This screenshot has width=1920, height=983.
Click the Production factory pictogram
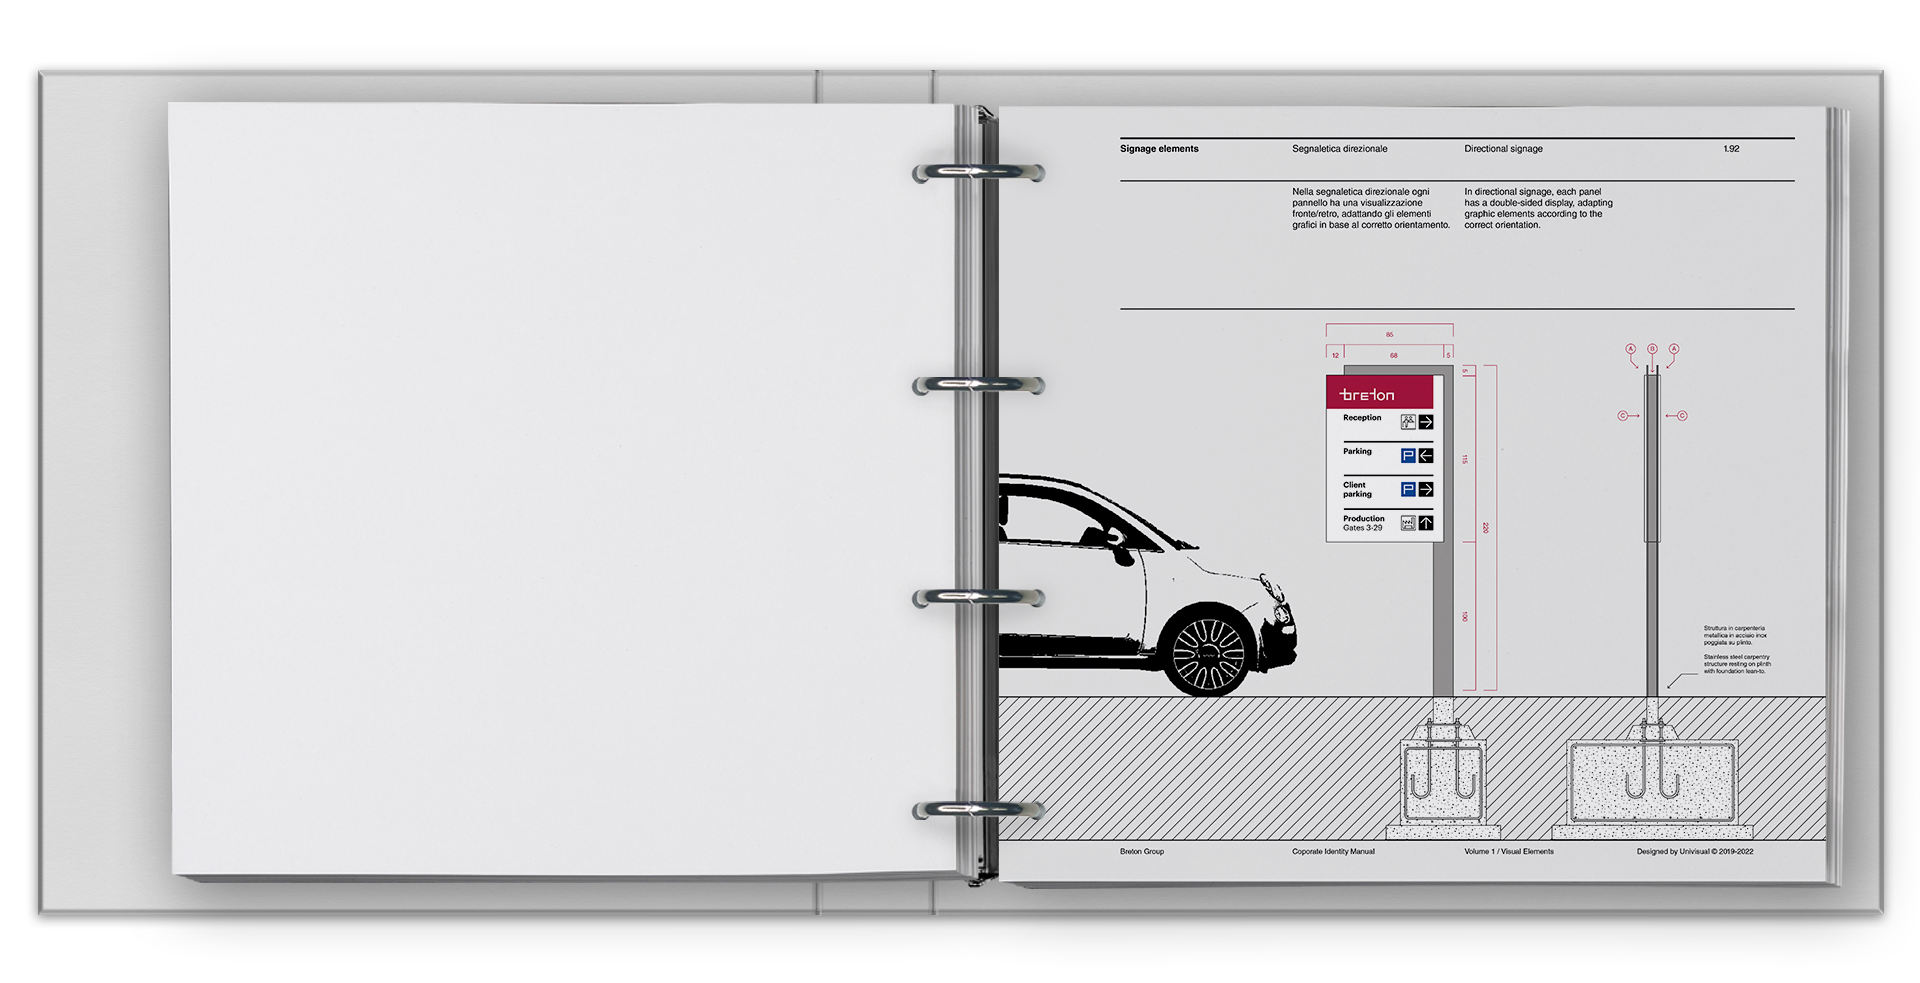[1408, 523]
